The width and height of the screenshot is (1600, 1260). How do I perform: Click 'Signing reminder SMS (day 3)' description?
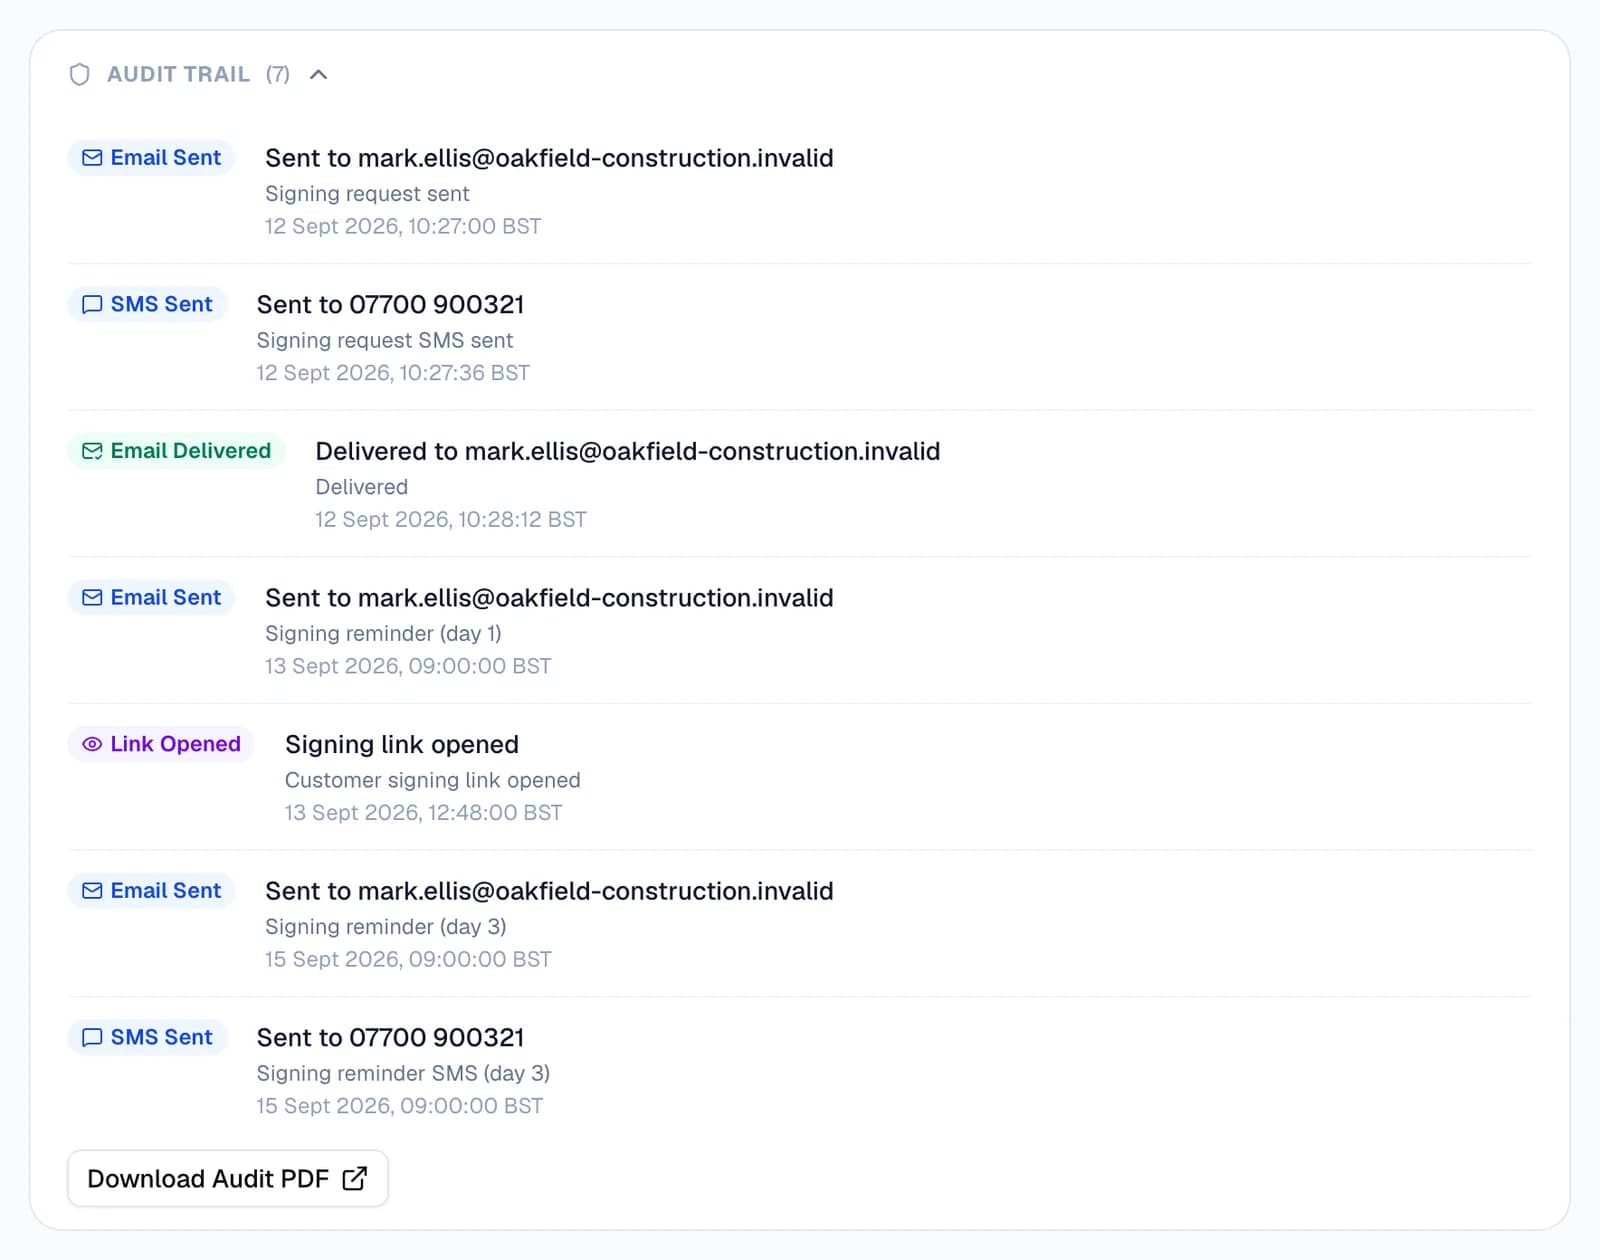(403, 1074)
